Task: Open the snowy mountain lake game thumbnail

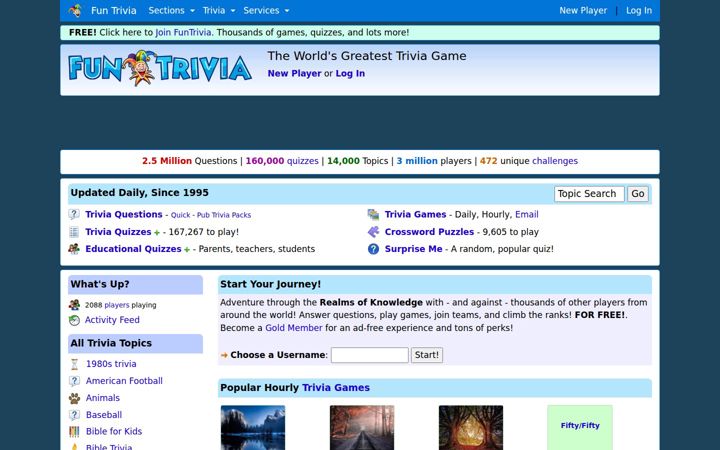Action: [x=253, y=428]
